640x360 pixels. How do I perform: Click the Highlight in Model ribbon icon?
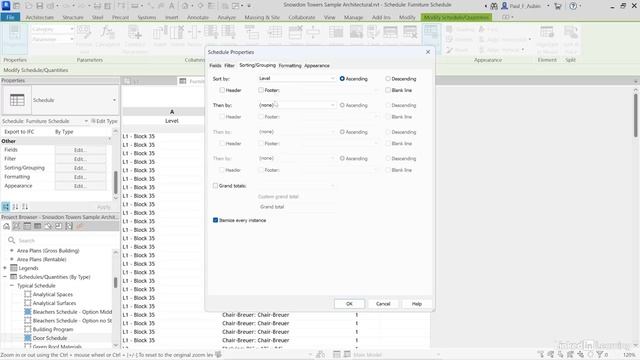(x=547, y=33)
